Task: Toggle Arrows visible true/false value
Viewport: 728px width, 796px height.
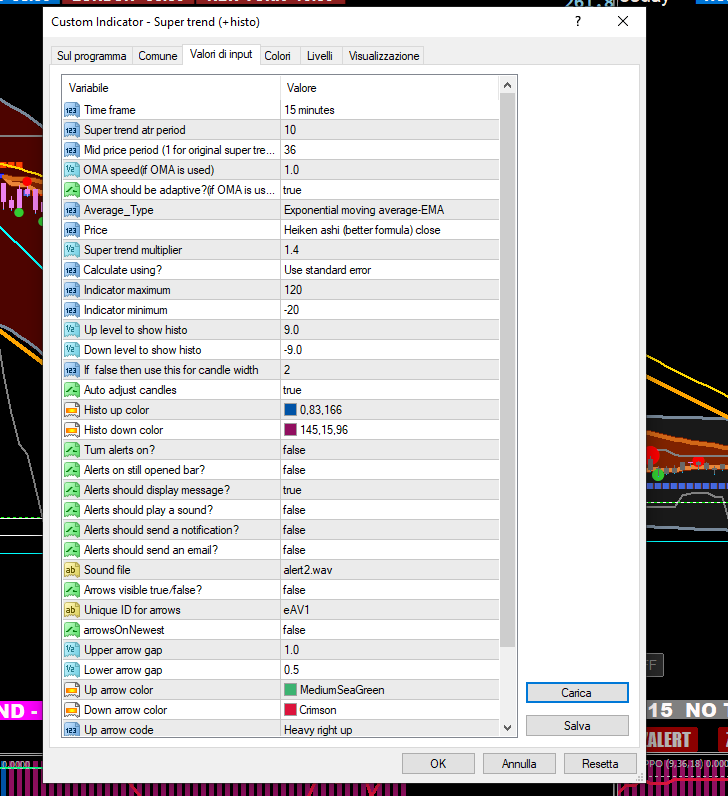Action: [x=390, y=590]
